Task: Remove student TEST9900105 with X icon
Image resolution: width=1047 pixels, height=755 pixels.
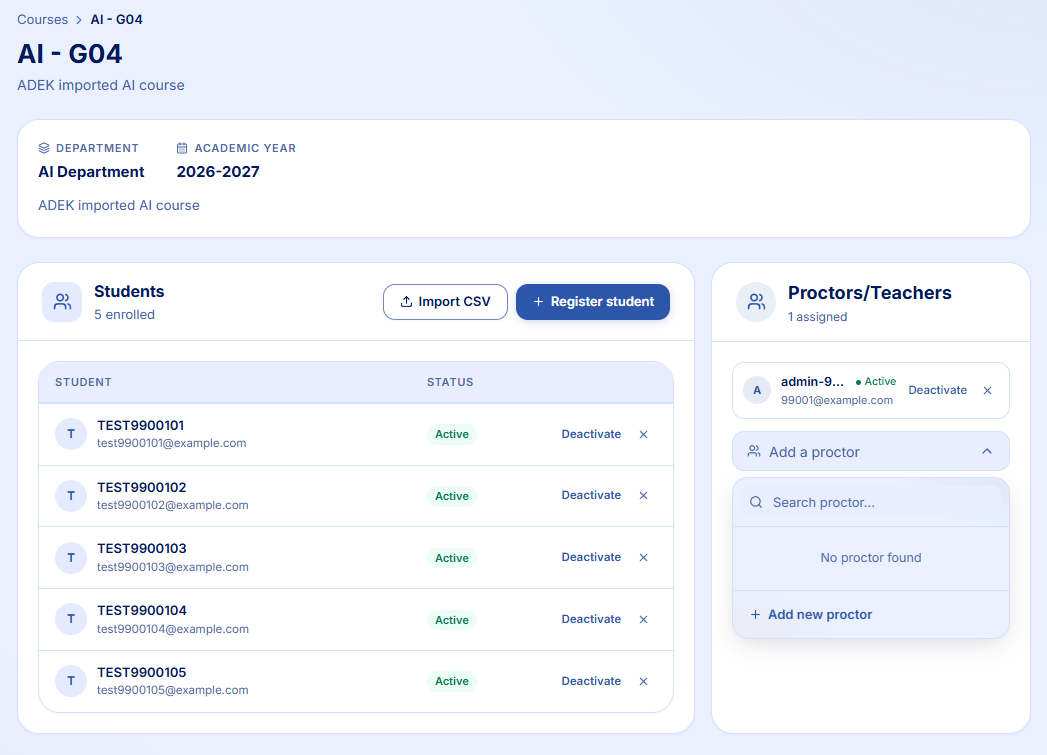Action: 644,682
